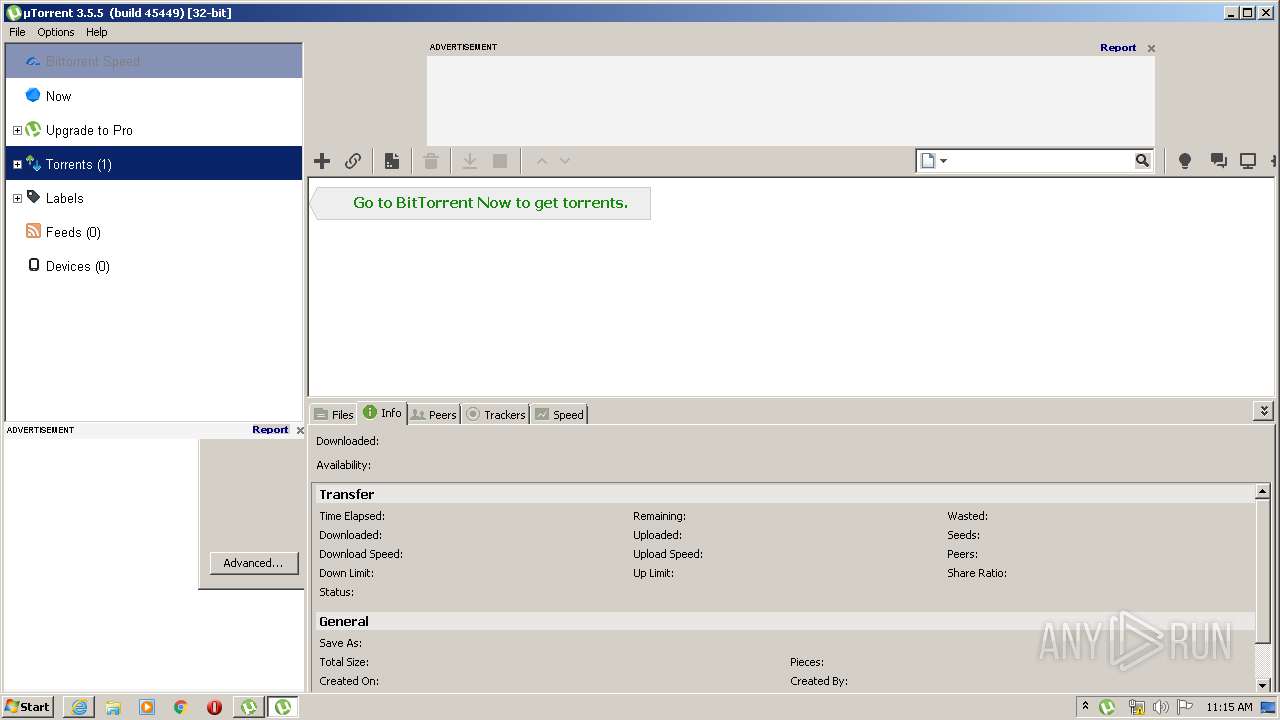Collapse the detail pane with chevron button

(x=1264, y=411)
